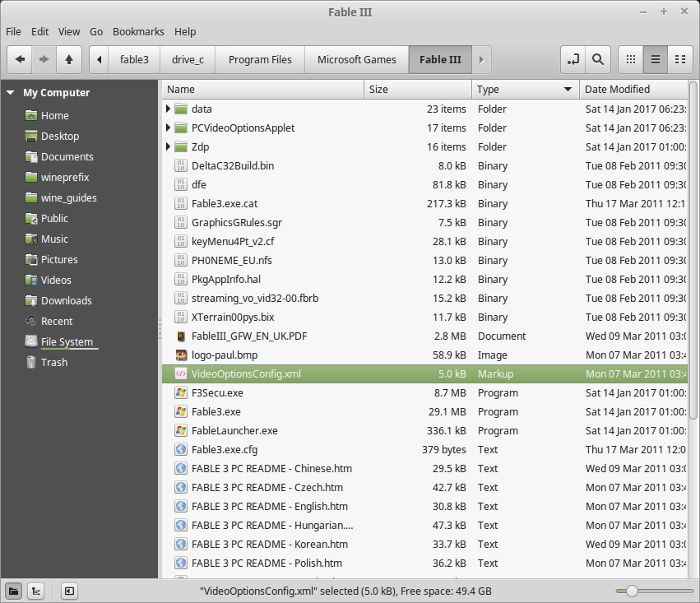Sort by the Date Modified column header
The image size is (700, 603).
(x=633, y=89)
